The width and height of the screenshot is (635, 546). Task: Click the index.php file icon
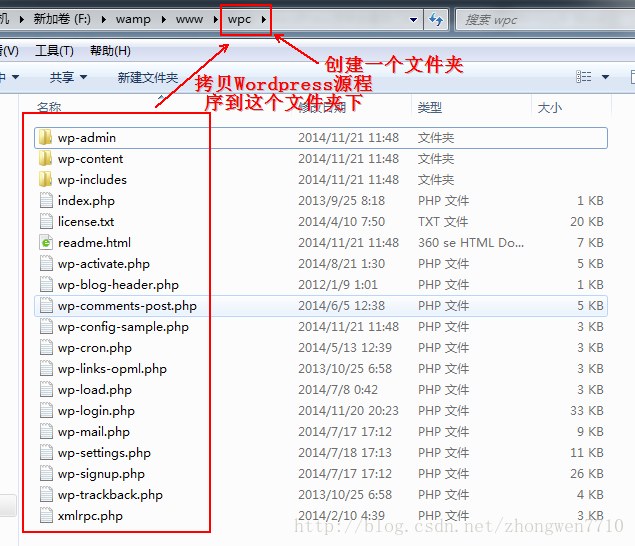(46, 200)
